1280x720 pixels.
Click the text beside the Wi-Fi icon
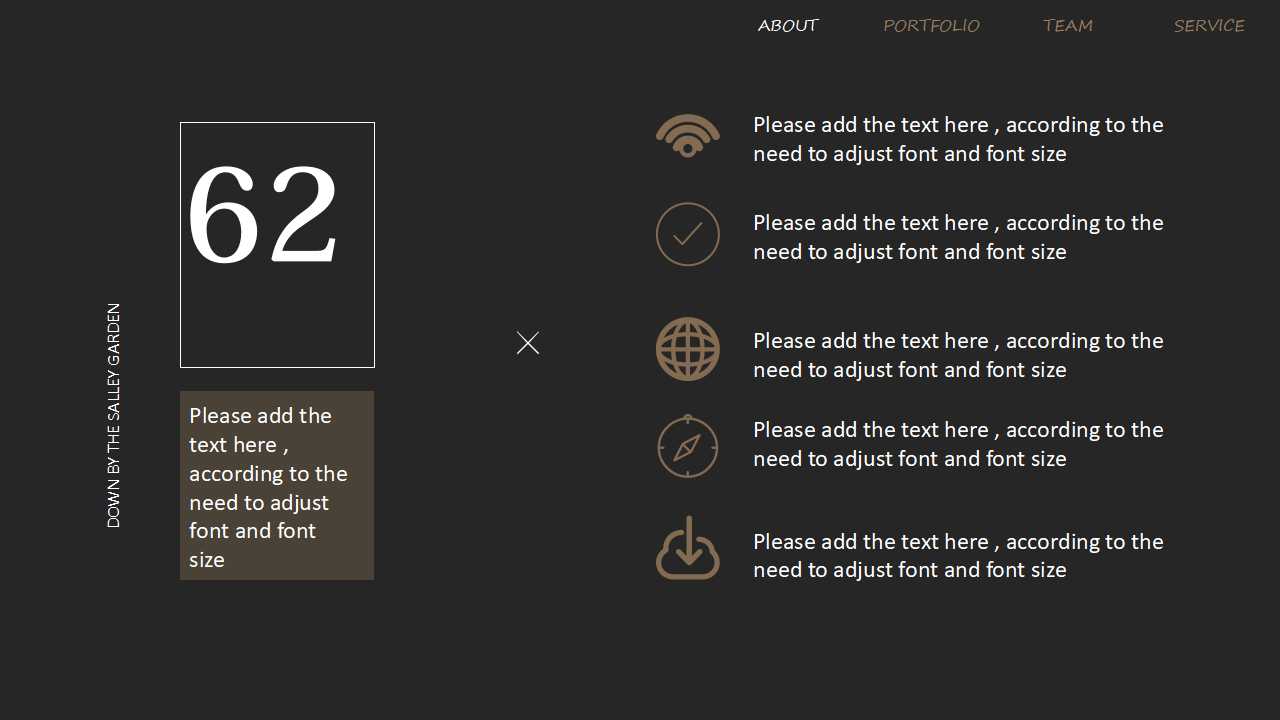pyautogui.click(x=958, y=139)
